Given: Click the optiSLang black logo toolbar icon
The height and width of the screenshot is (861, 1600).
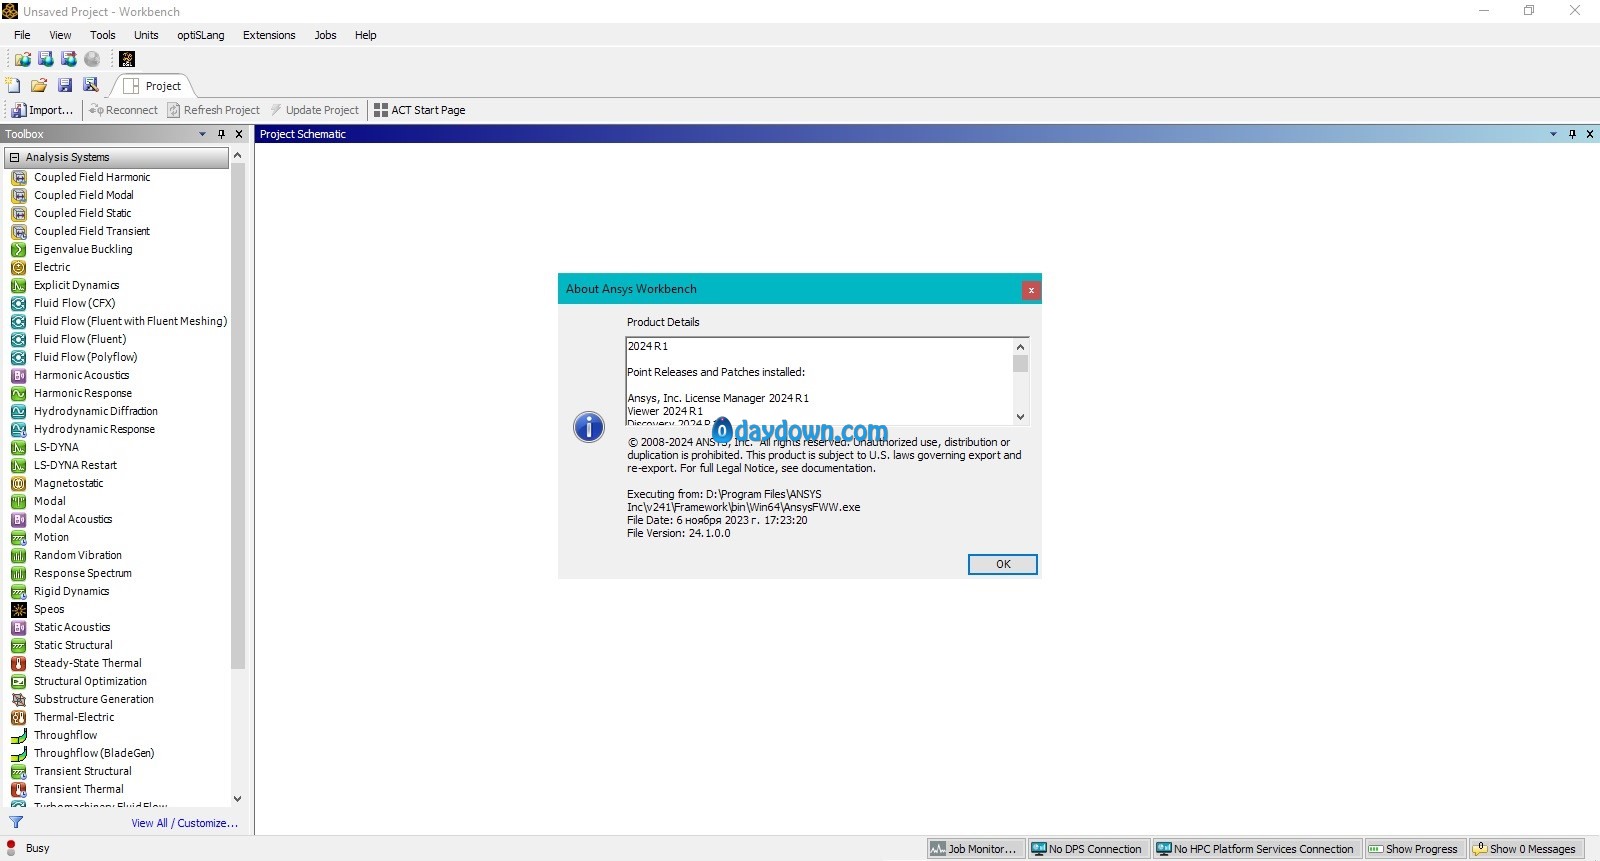Looking at the screenshot, I should pos(127,59).
